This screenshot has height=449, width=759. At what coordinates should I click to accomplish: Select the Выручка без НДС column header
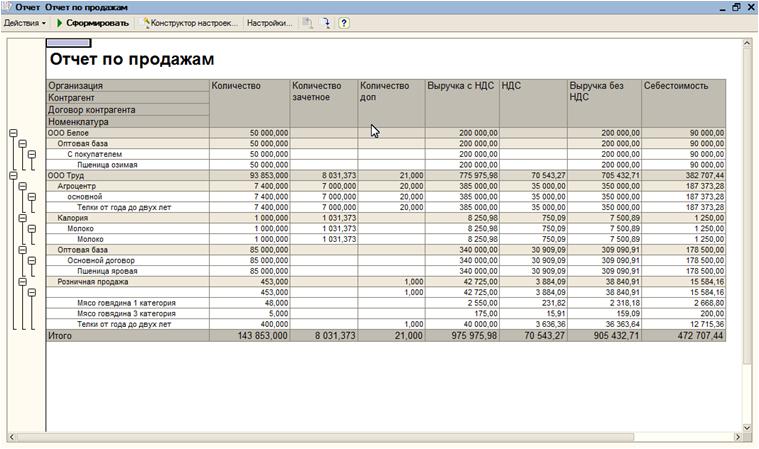605,104
